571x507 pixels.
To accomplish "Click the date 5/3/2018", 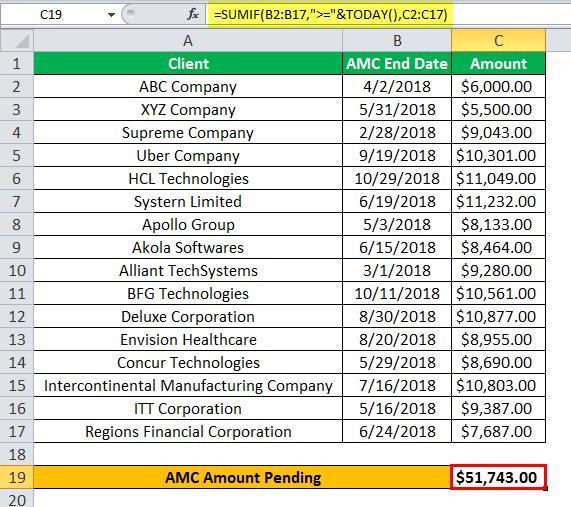I will [x=397, y=224].
